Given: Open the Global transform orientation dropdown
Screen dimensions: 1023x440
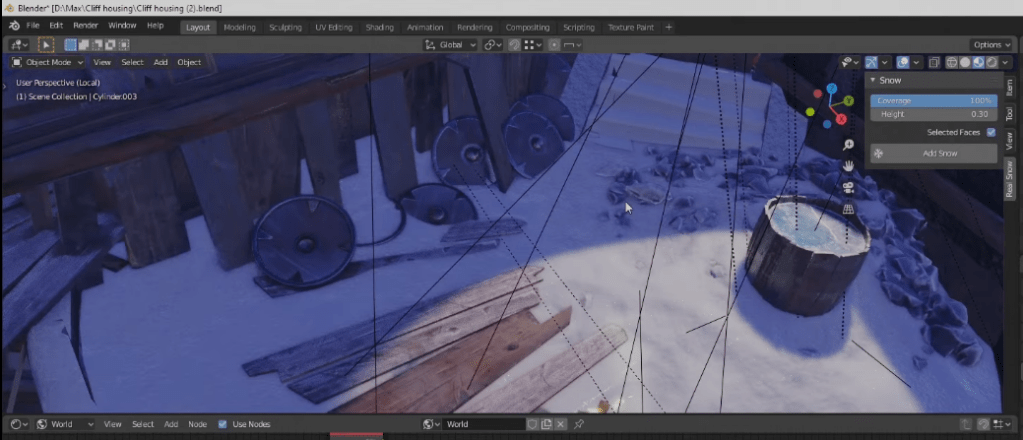Looking at the screenshot, I should [x=450, y=45].
